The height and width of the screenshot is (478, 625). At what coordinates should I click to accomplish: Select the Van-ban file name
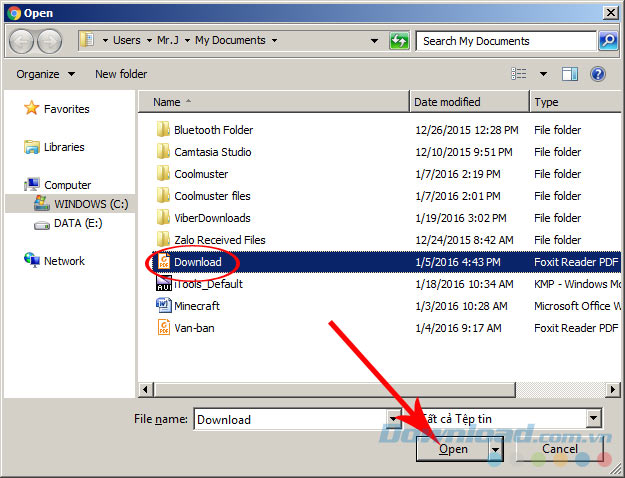[x=194, y=328]
